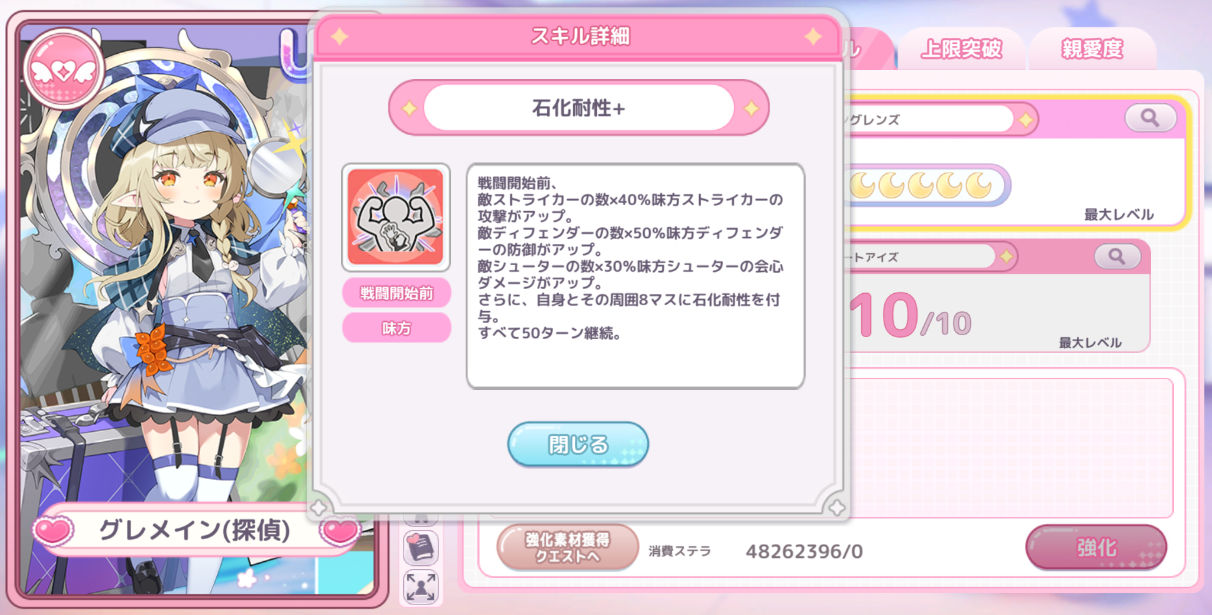
Task: Close the dialog with 閉じる
Action: point(578,445)
